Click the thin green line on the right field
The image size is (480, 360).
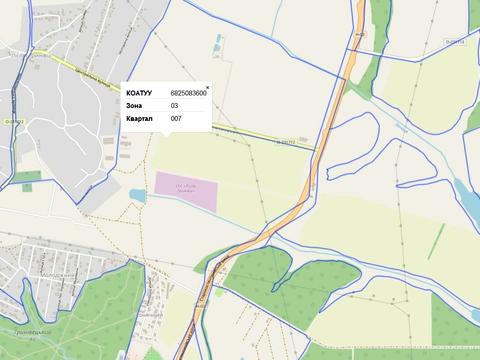(x=436, y=242)
